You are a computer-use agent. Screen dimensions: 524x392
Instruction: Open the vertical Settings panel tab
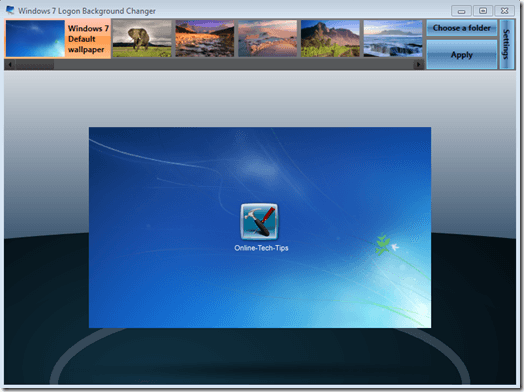point(507,44)
